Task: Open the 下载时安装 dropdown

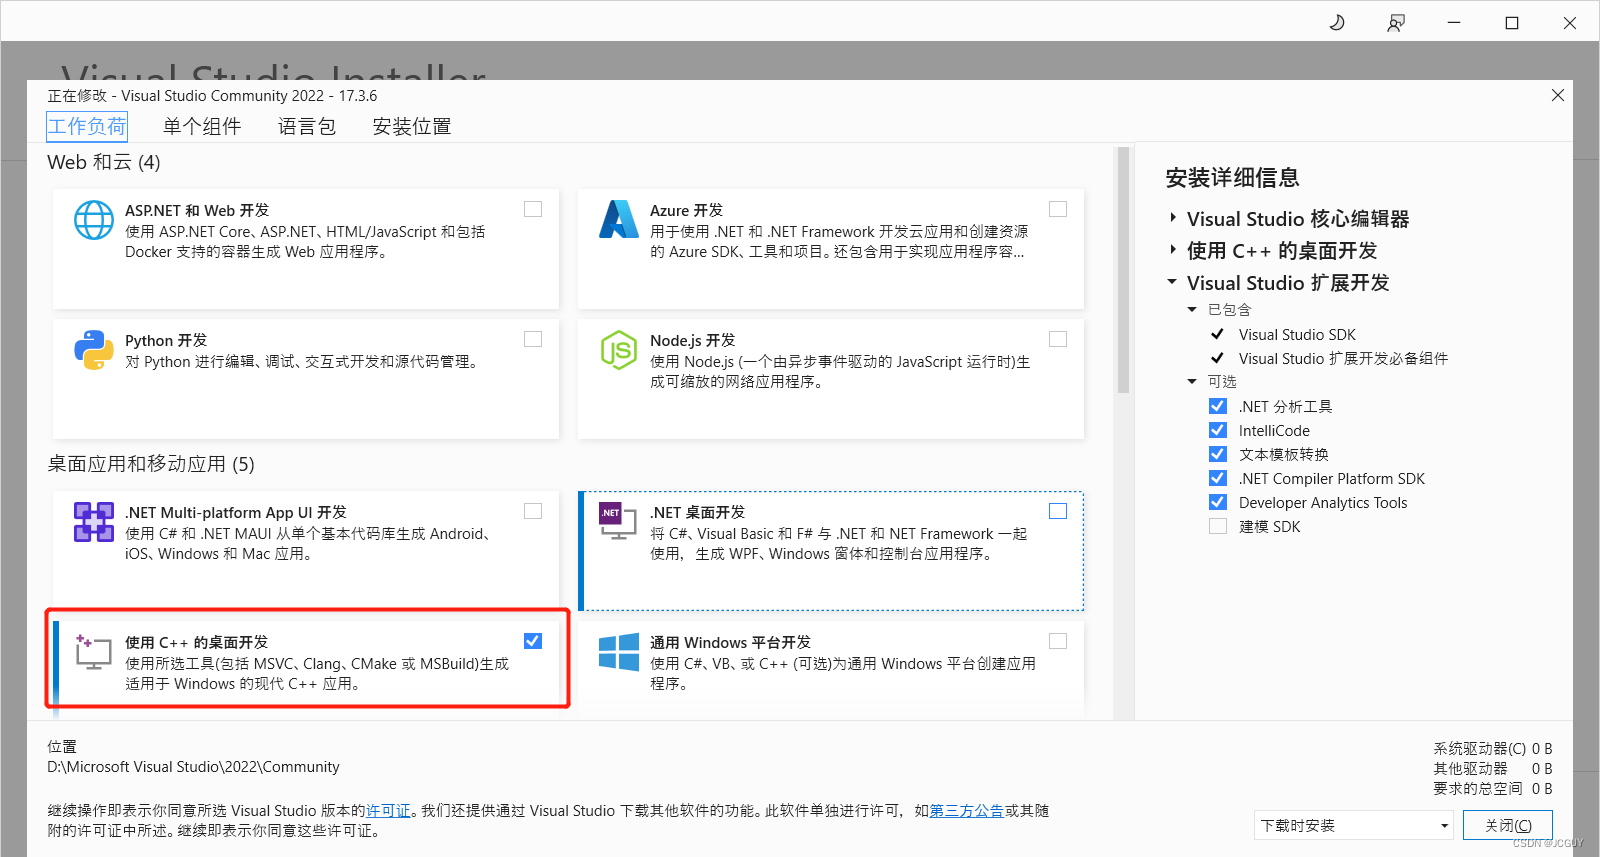Action: click(1354, 826)
